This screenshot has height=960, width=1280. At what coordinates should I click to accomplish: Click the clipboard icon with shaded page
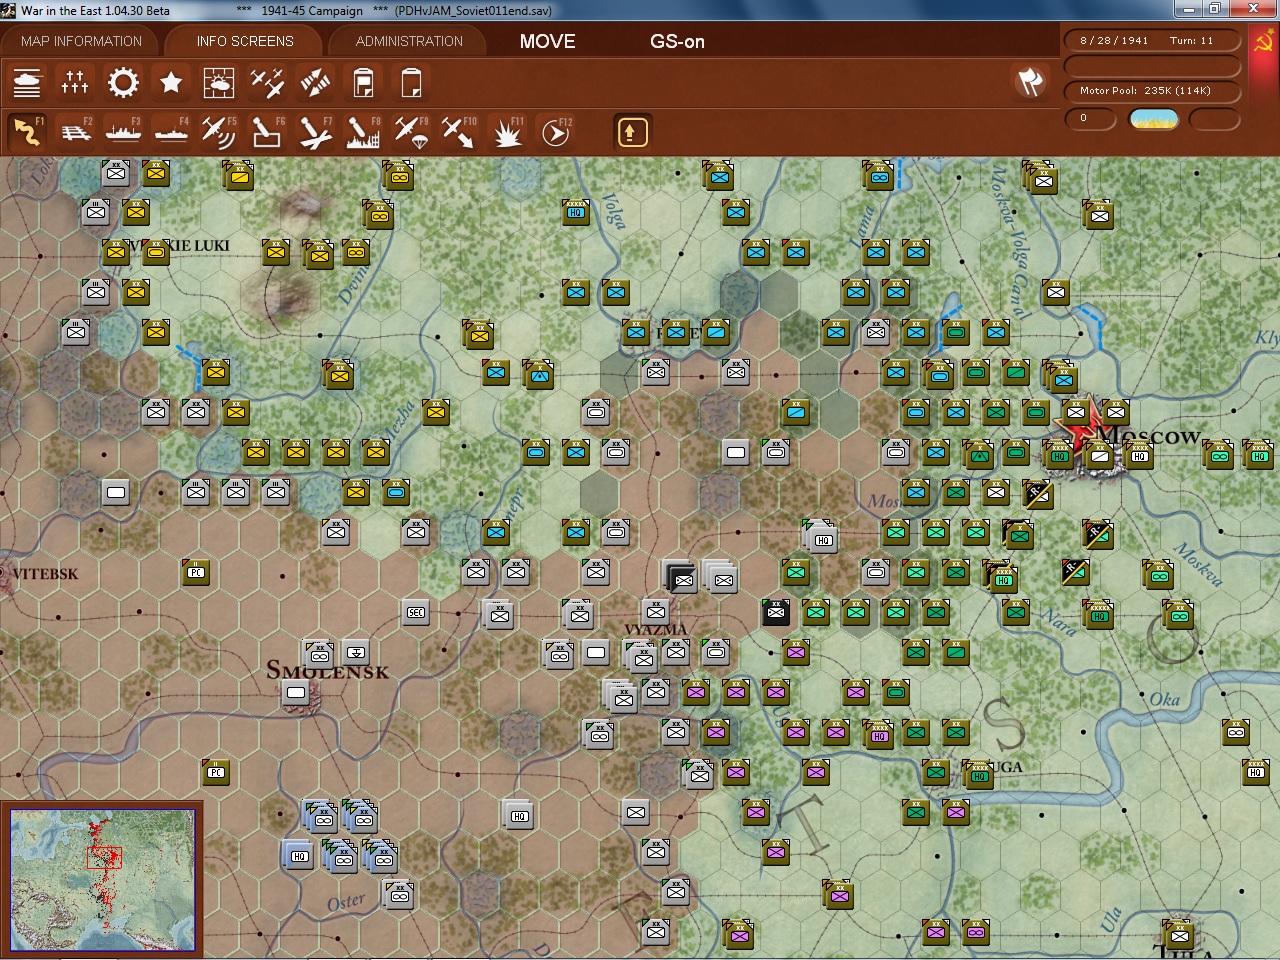[x=363, y=83]
